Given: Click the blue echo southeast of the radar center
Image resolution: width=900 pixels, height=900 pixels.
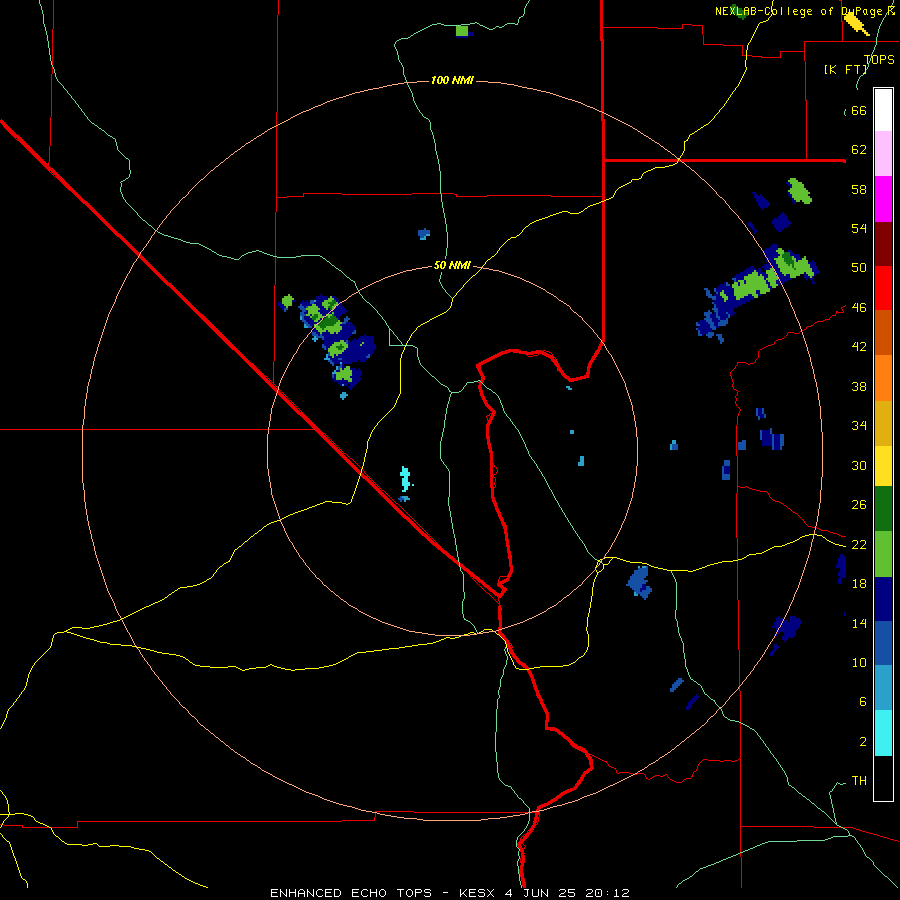Looking at the screenshot, I should click(x=639, y=581).
